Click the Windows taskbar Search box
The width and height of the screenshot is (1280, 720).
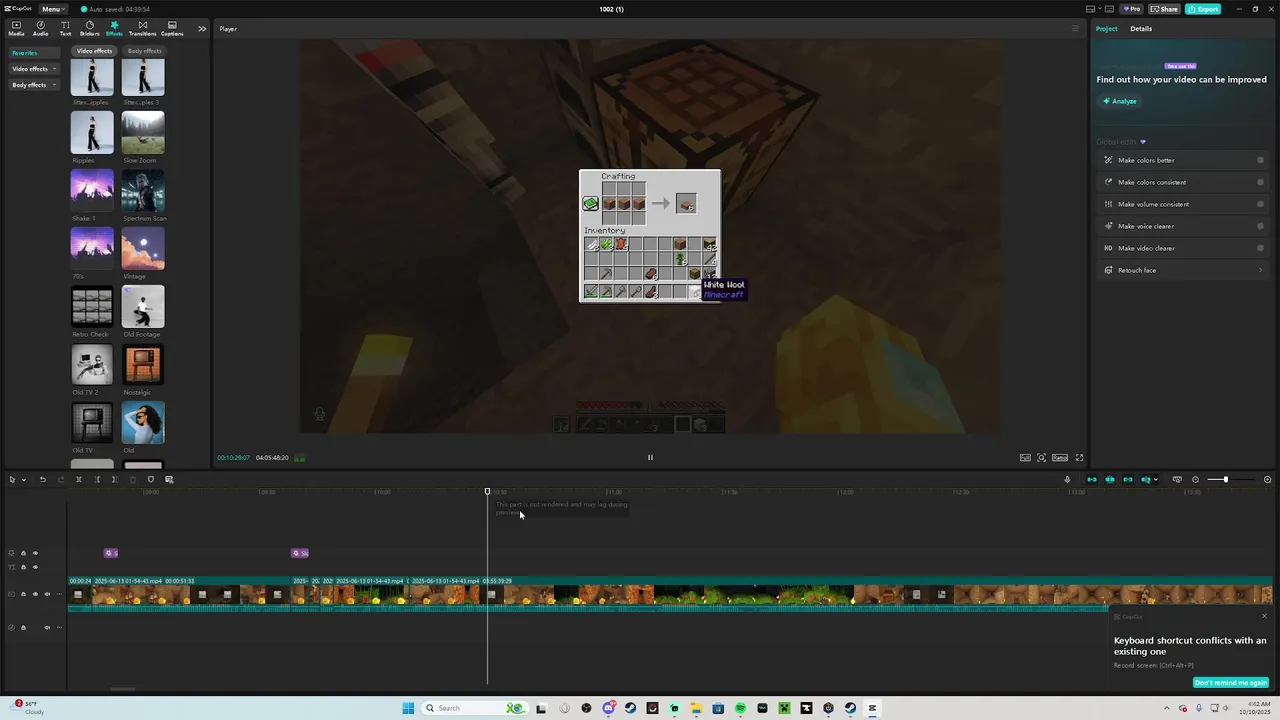[x=474, y=708]
